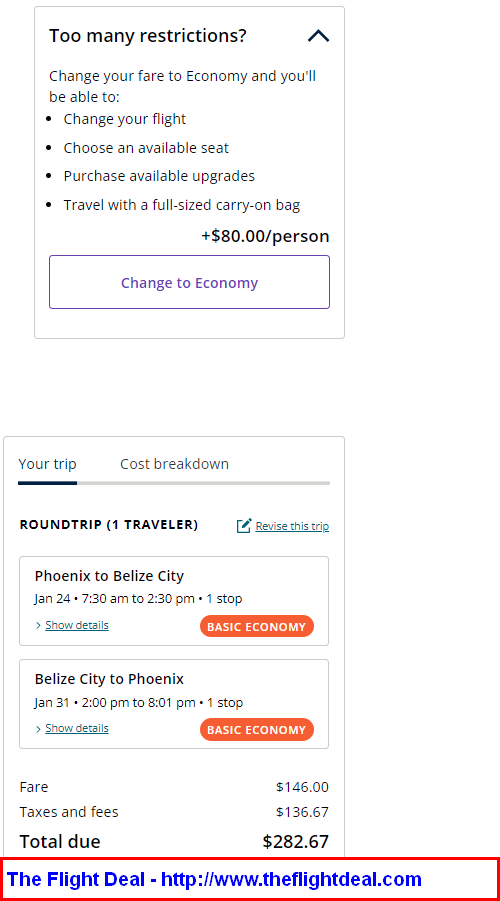Click Basic Economy badge on outbound flight
Screen dimensions: 500x901
pyautogui.click(x=257, y=626)
